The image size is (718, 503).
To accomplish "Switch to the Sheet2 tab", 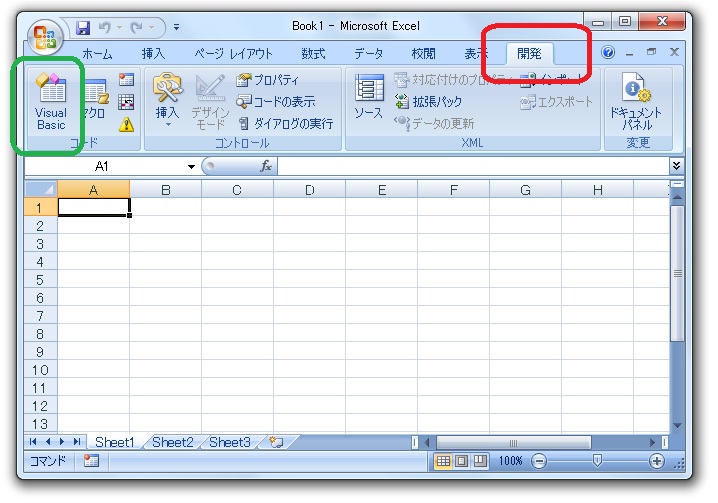I will point(173,442).
